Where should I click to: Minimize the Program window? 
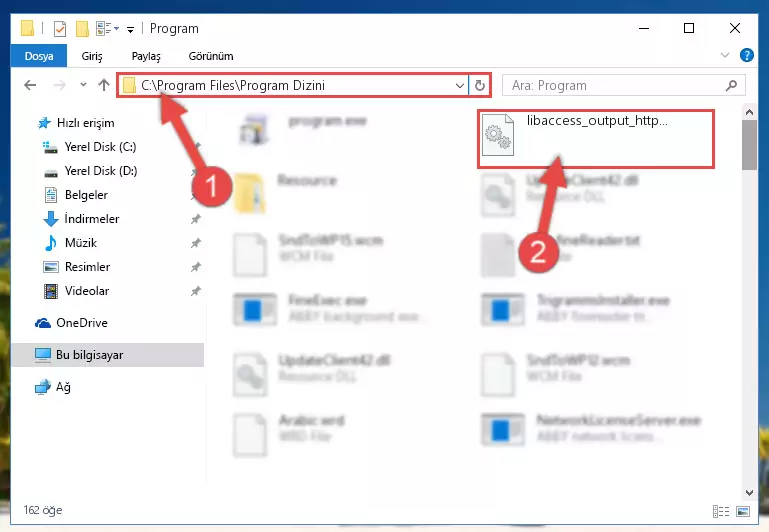(x=644, y=28)
